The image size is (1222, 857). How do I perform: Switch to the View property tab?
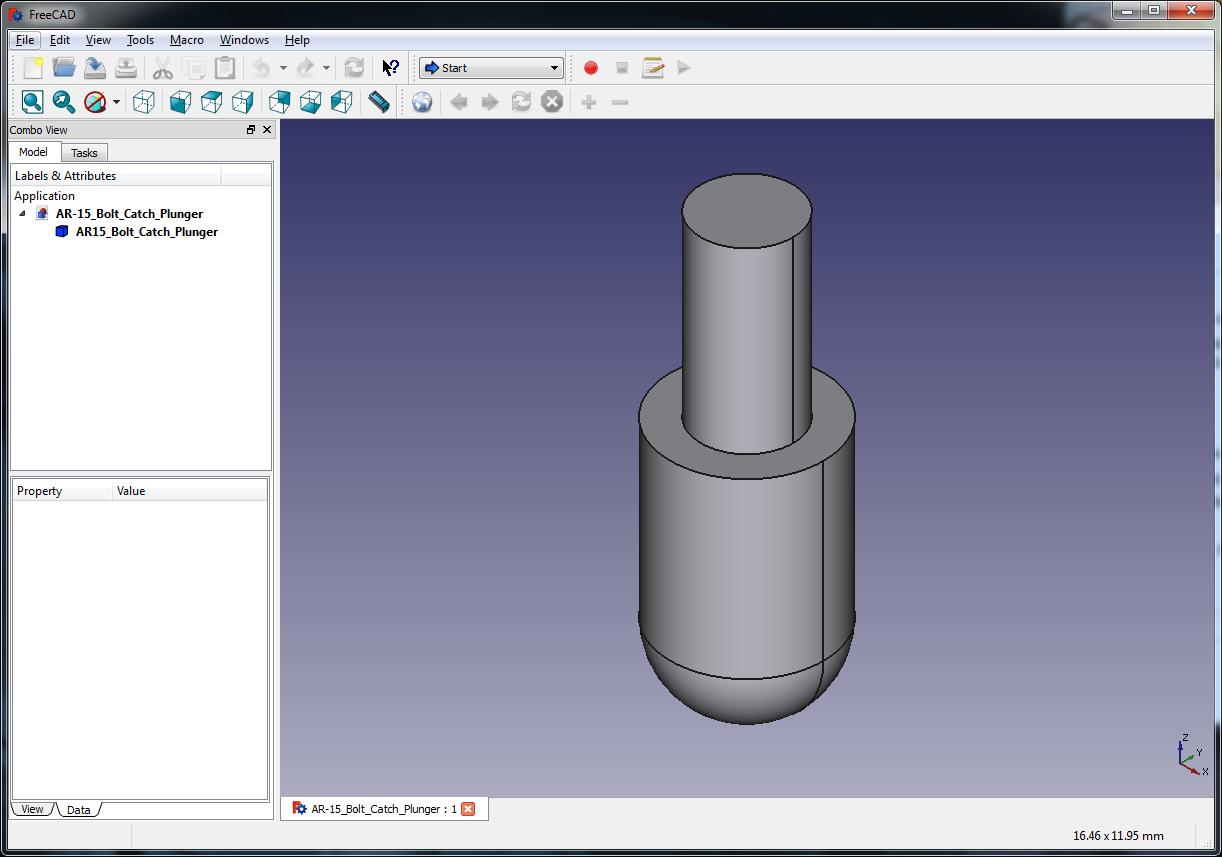32,809
